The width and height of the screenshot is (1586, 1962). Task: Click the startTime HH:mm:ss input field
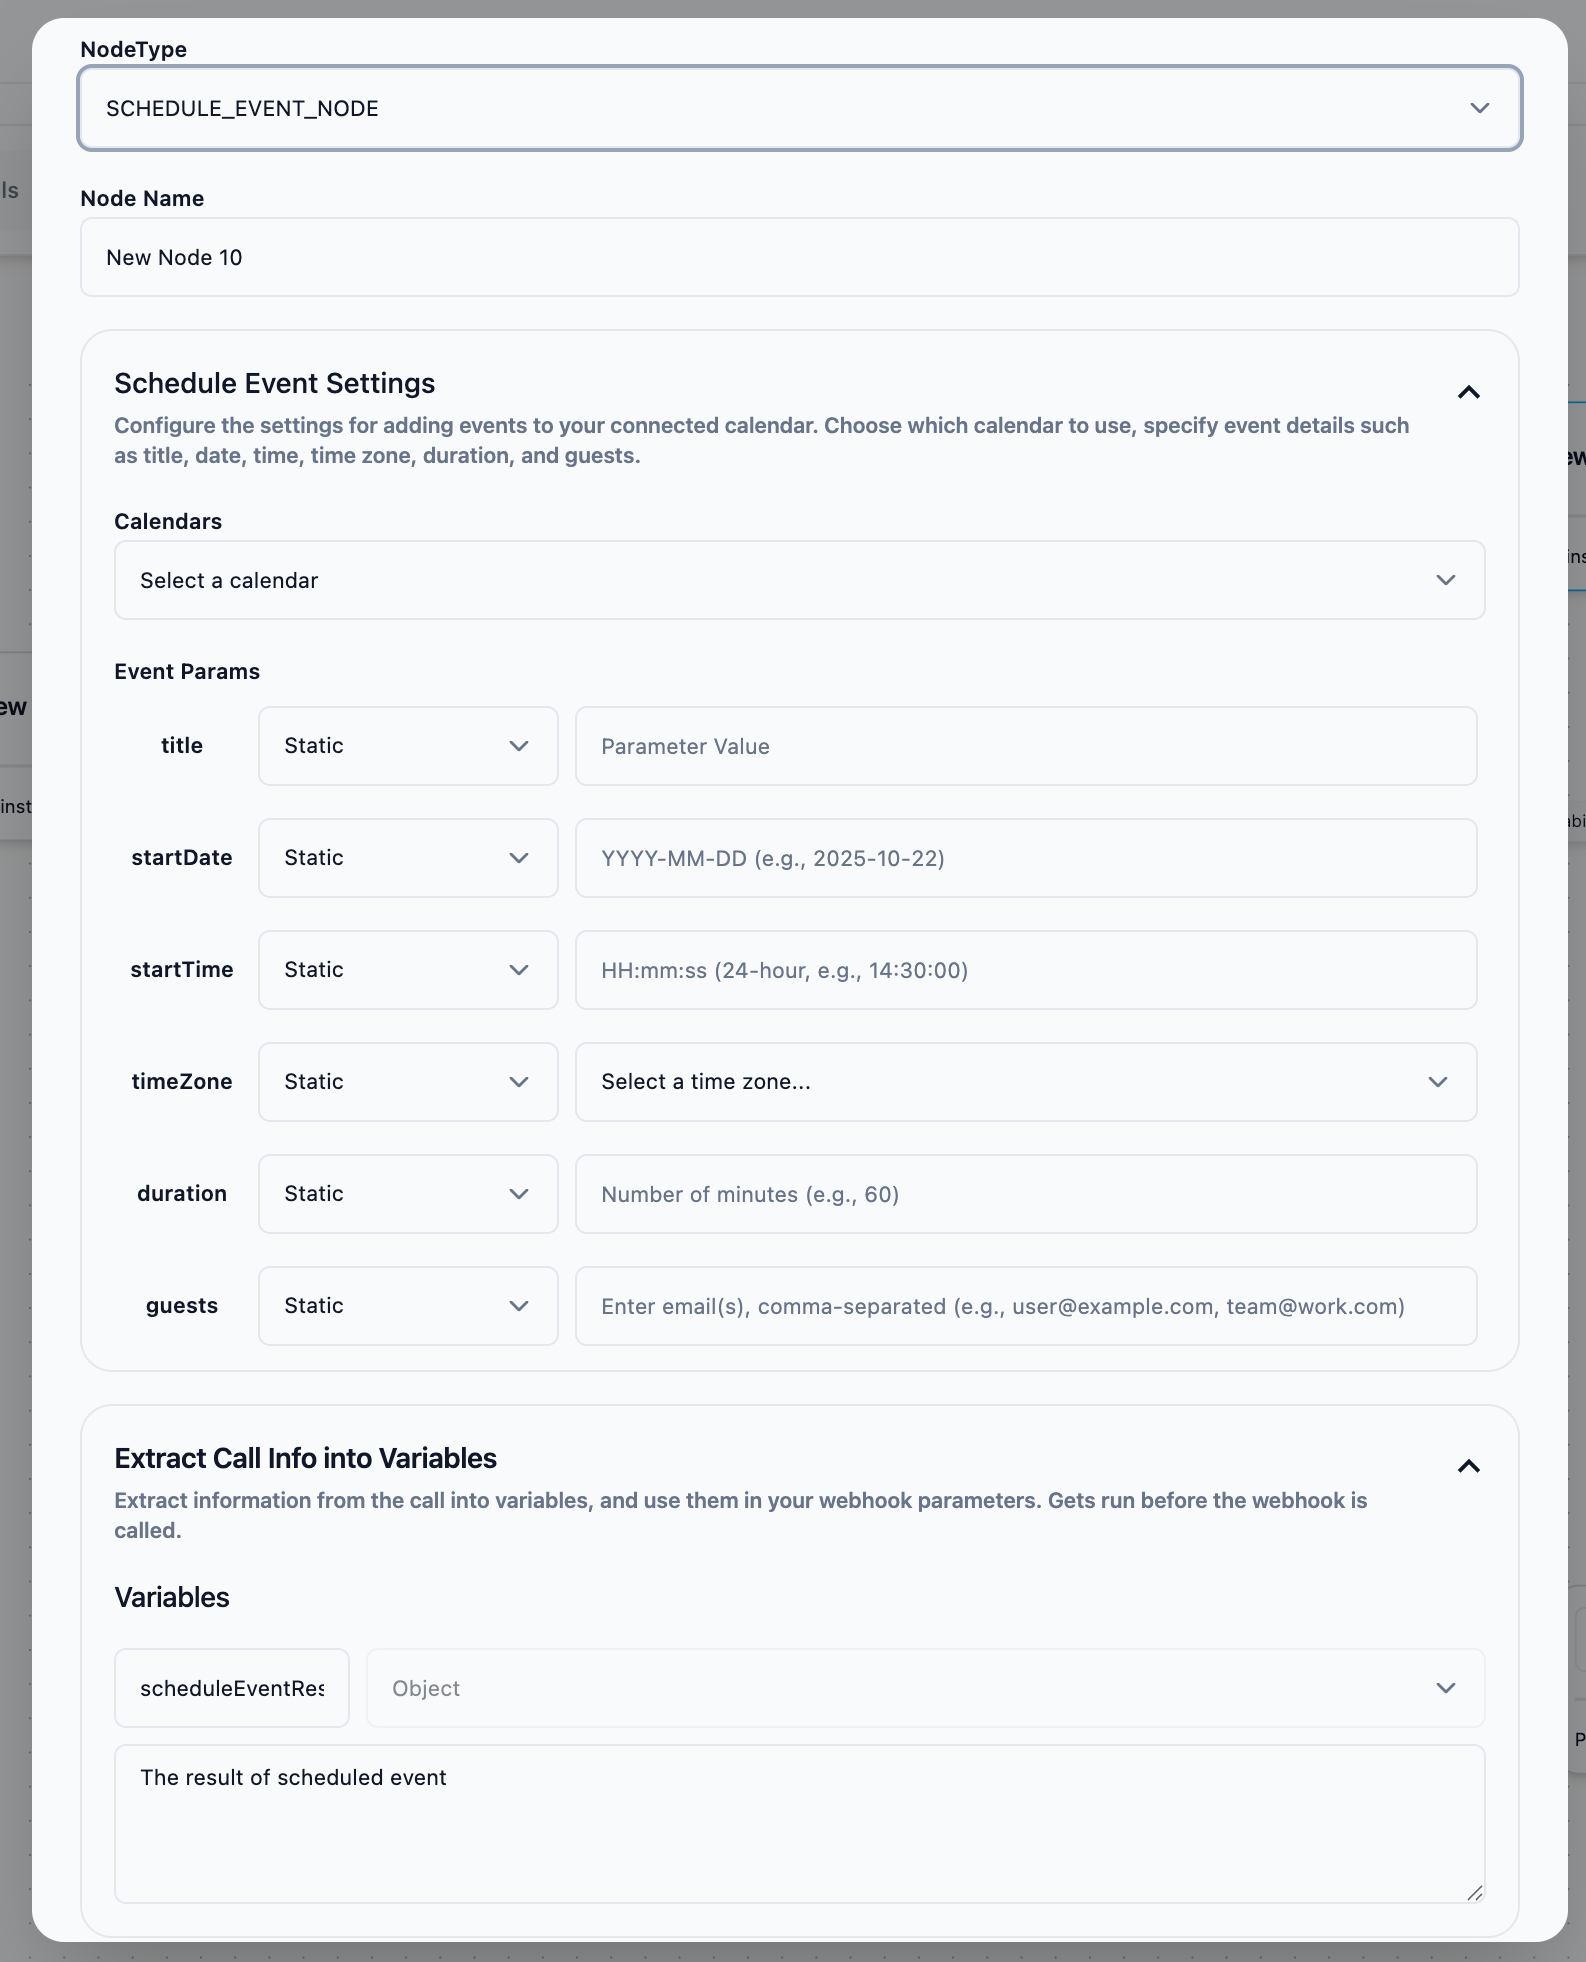(x=1025, y=970)
